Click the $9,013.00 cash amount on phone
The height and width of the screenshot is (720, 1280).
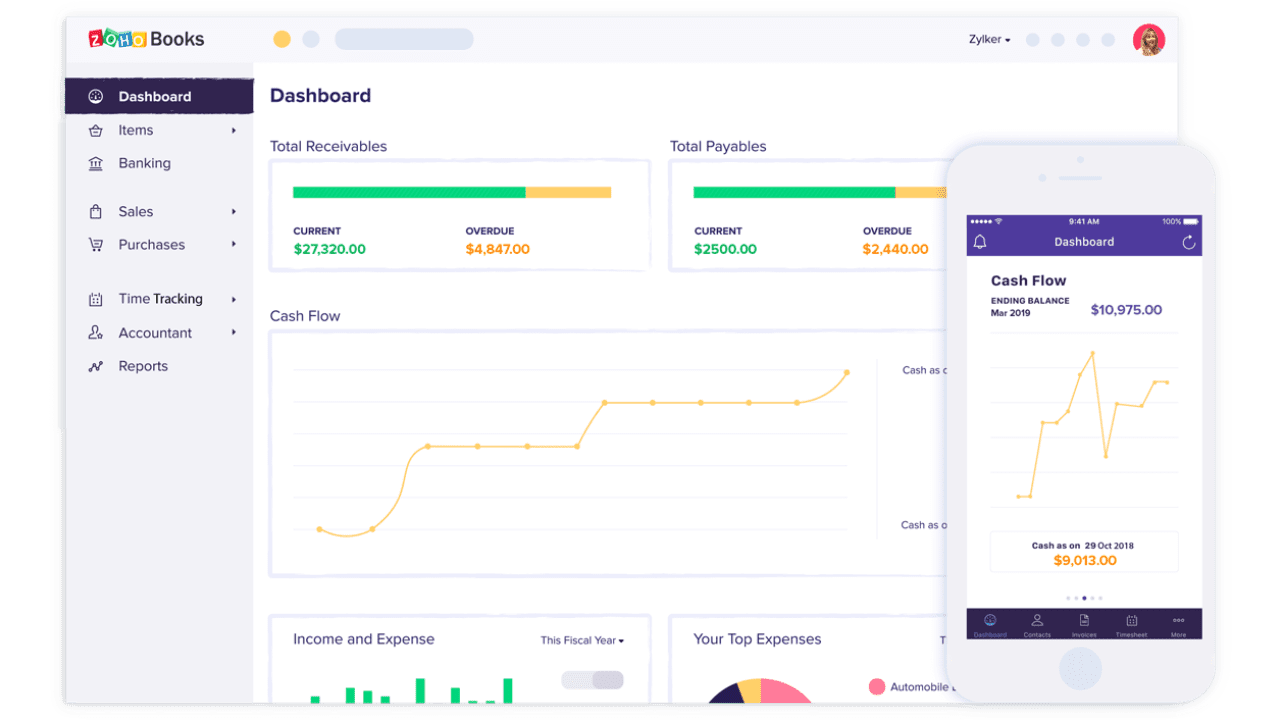point(1085,561)
